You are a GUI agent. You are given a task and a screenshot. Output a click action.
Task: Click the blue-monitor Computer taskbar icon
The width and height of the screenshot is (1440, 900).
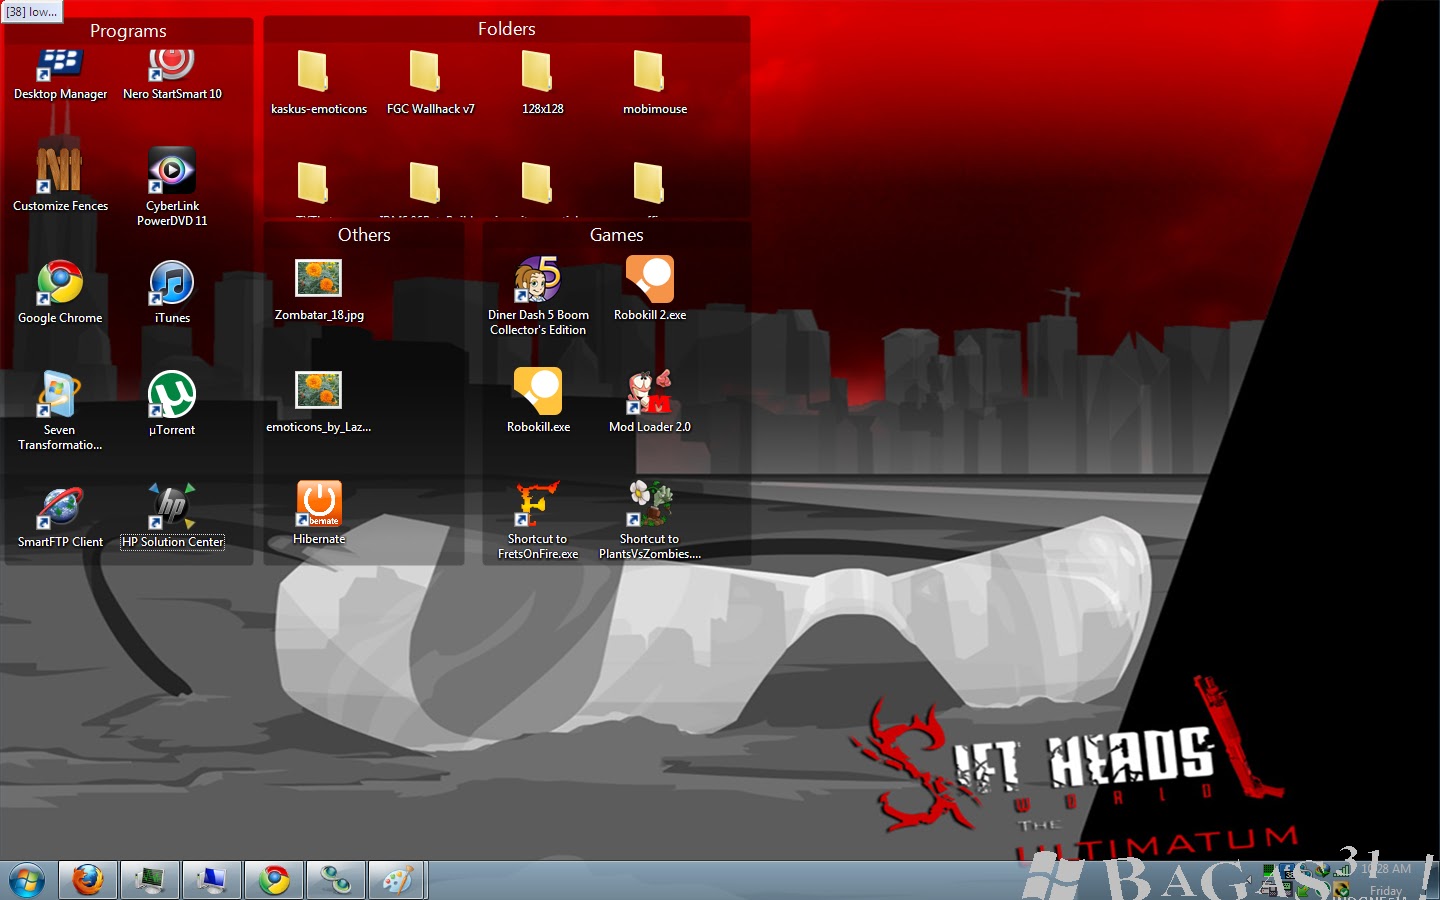[x=212, y=881]
